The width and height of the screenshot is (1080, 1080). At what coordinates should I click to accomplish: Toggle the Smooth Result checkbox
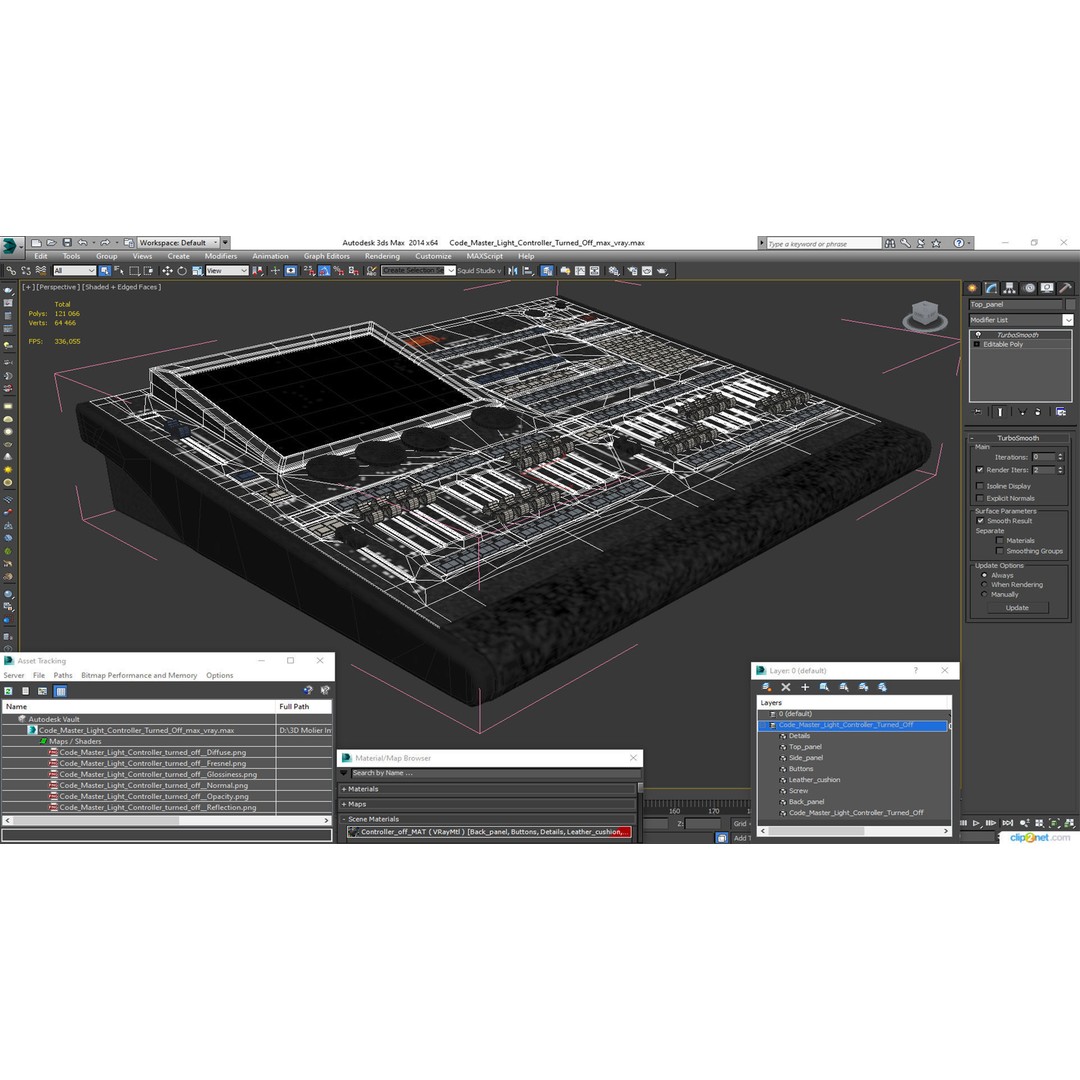980,521
